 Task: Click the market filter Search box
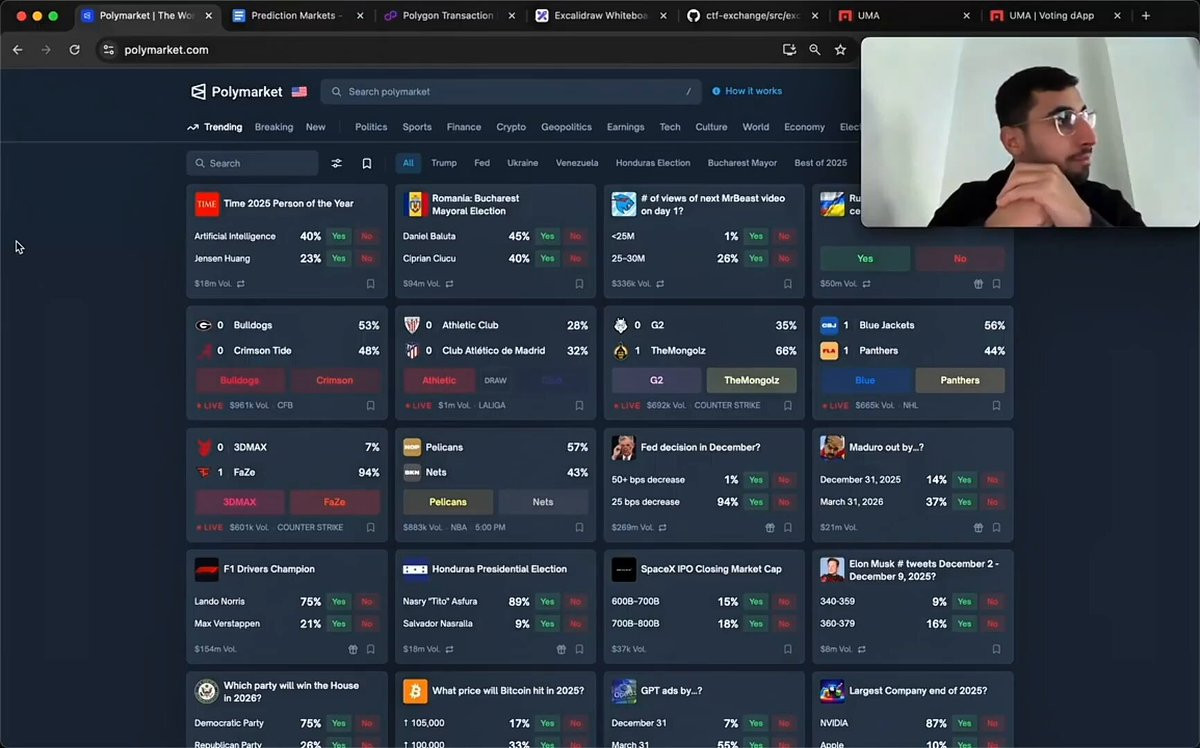pyautogui.click(x=252, y=163)
